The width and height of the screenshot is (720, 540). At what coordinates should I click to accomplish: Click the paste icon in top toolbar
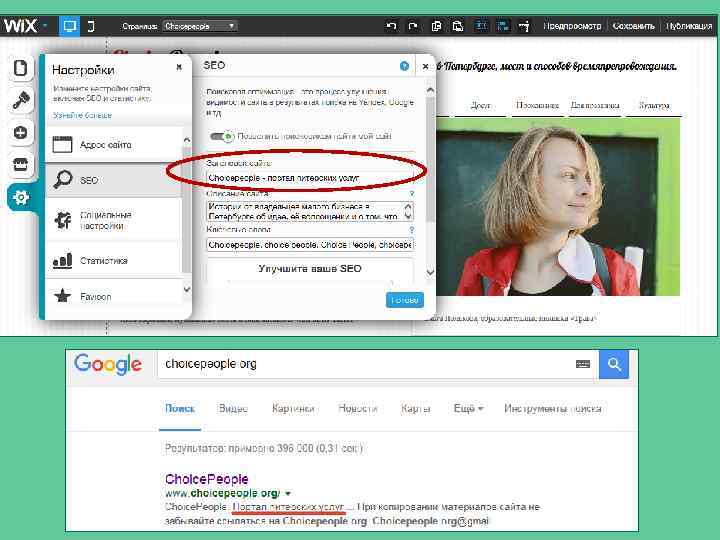(x=458, y=26)
